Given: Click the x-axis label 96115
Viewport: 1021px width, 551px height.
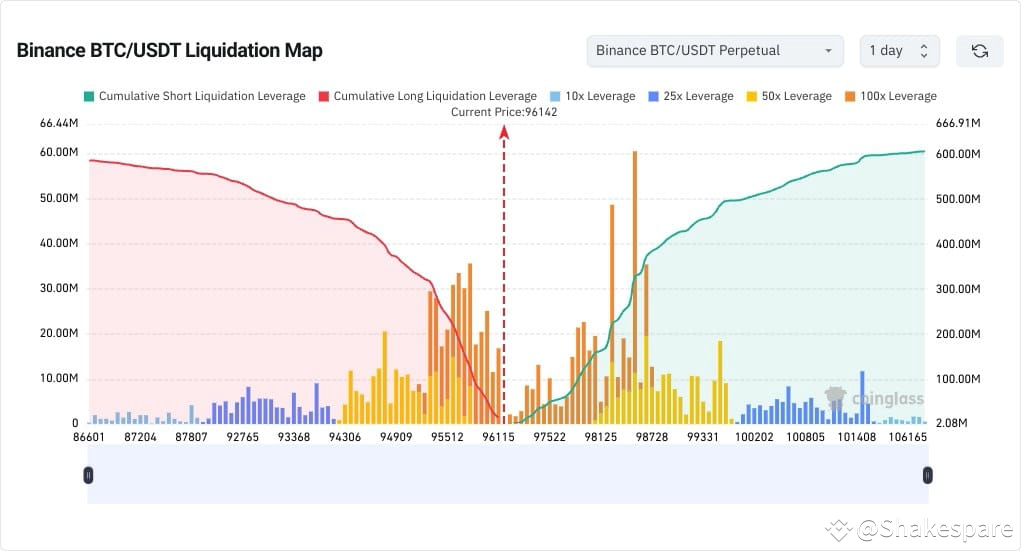Looking at the screenshot, I should tap(498, 437).
